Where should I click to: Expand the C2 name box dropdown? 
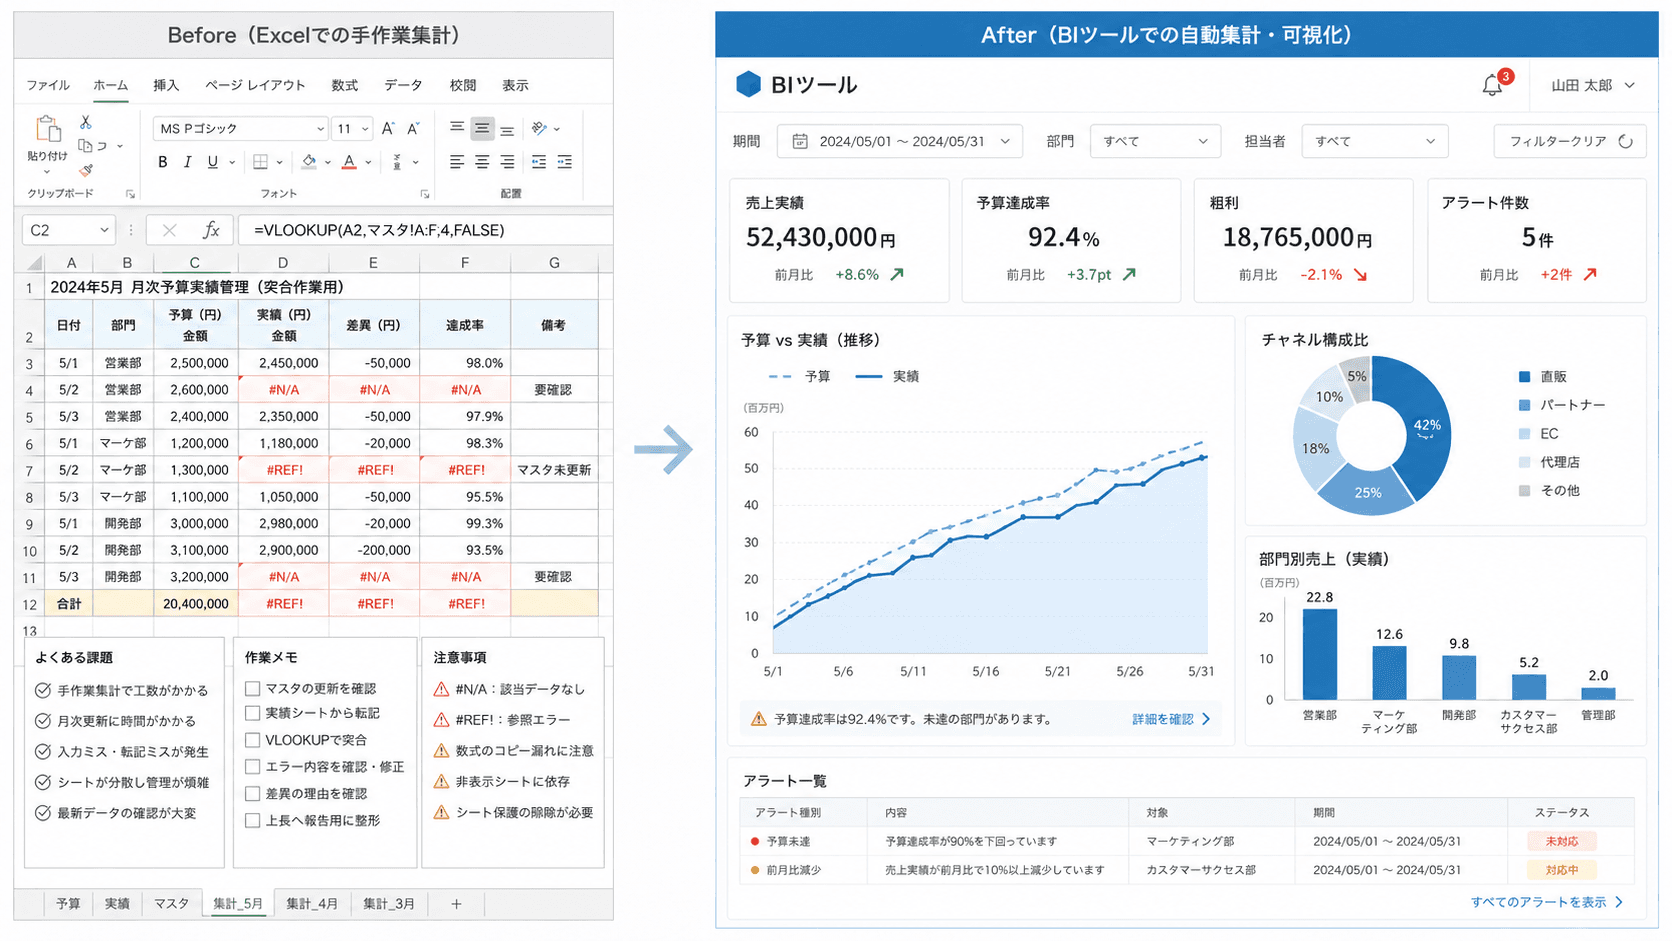[104, 230]
